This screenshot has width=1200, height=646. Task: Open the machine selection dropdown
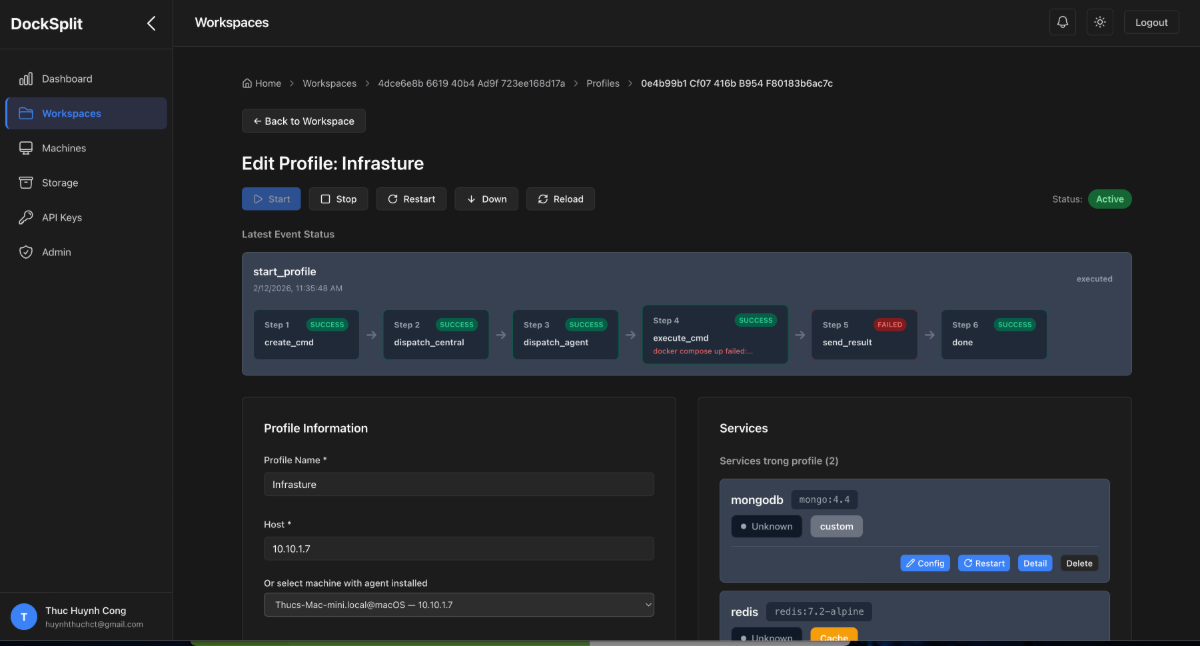pyautogui.click(x=458, y=604)
